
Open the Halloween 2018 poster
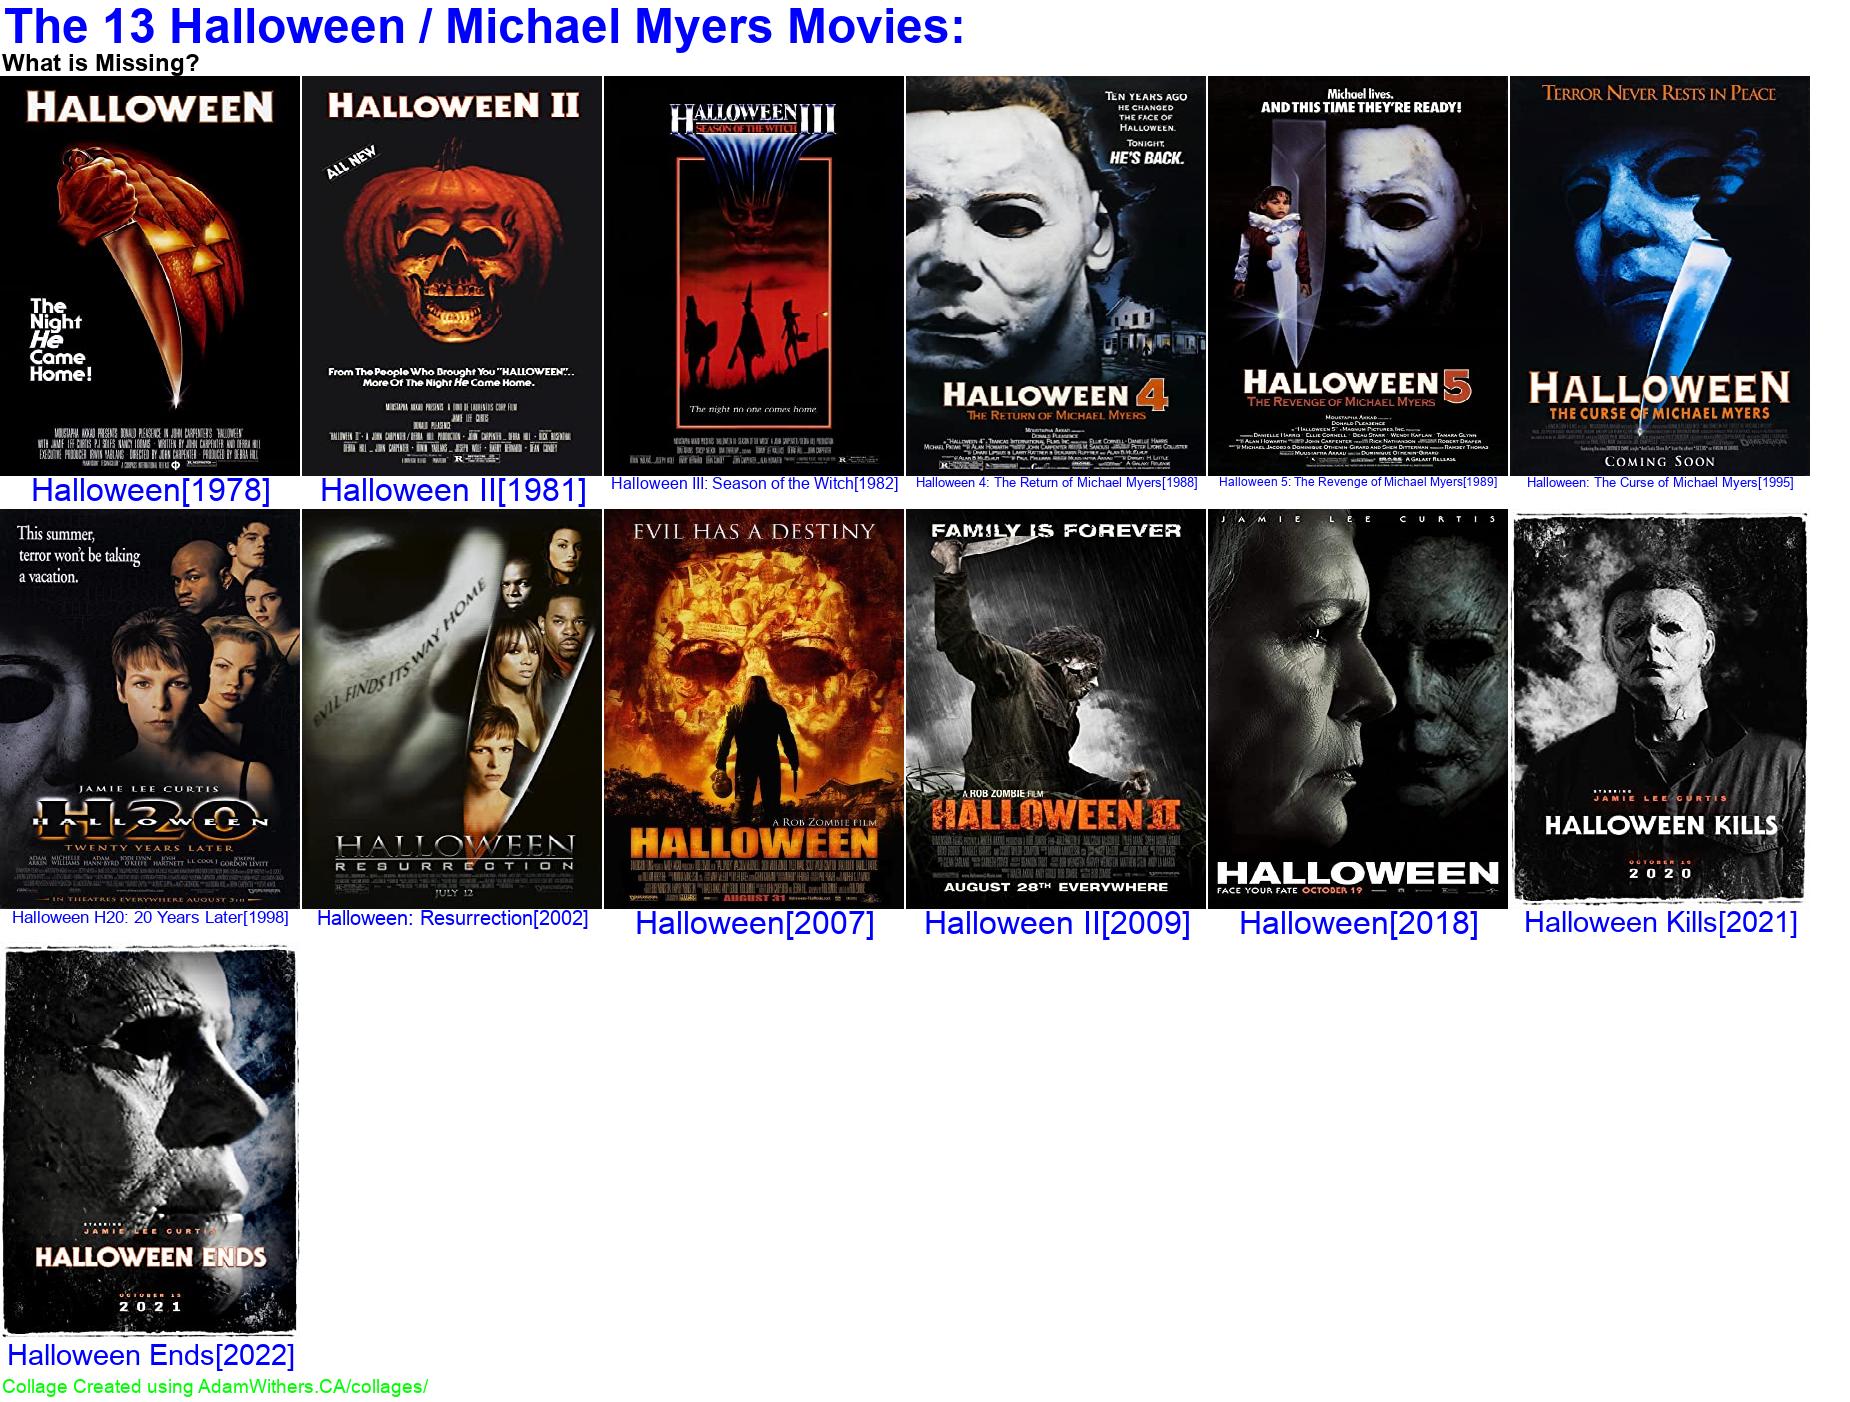[x=1358, y=708]
